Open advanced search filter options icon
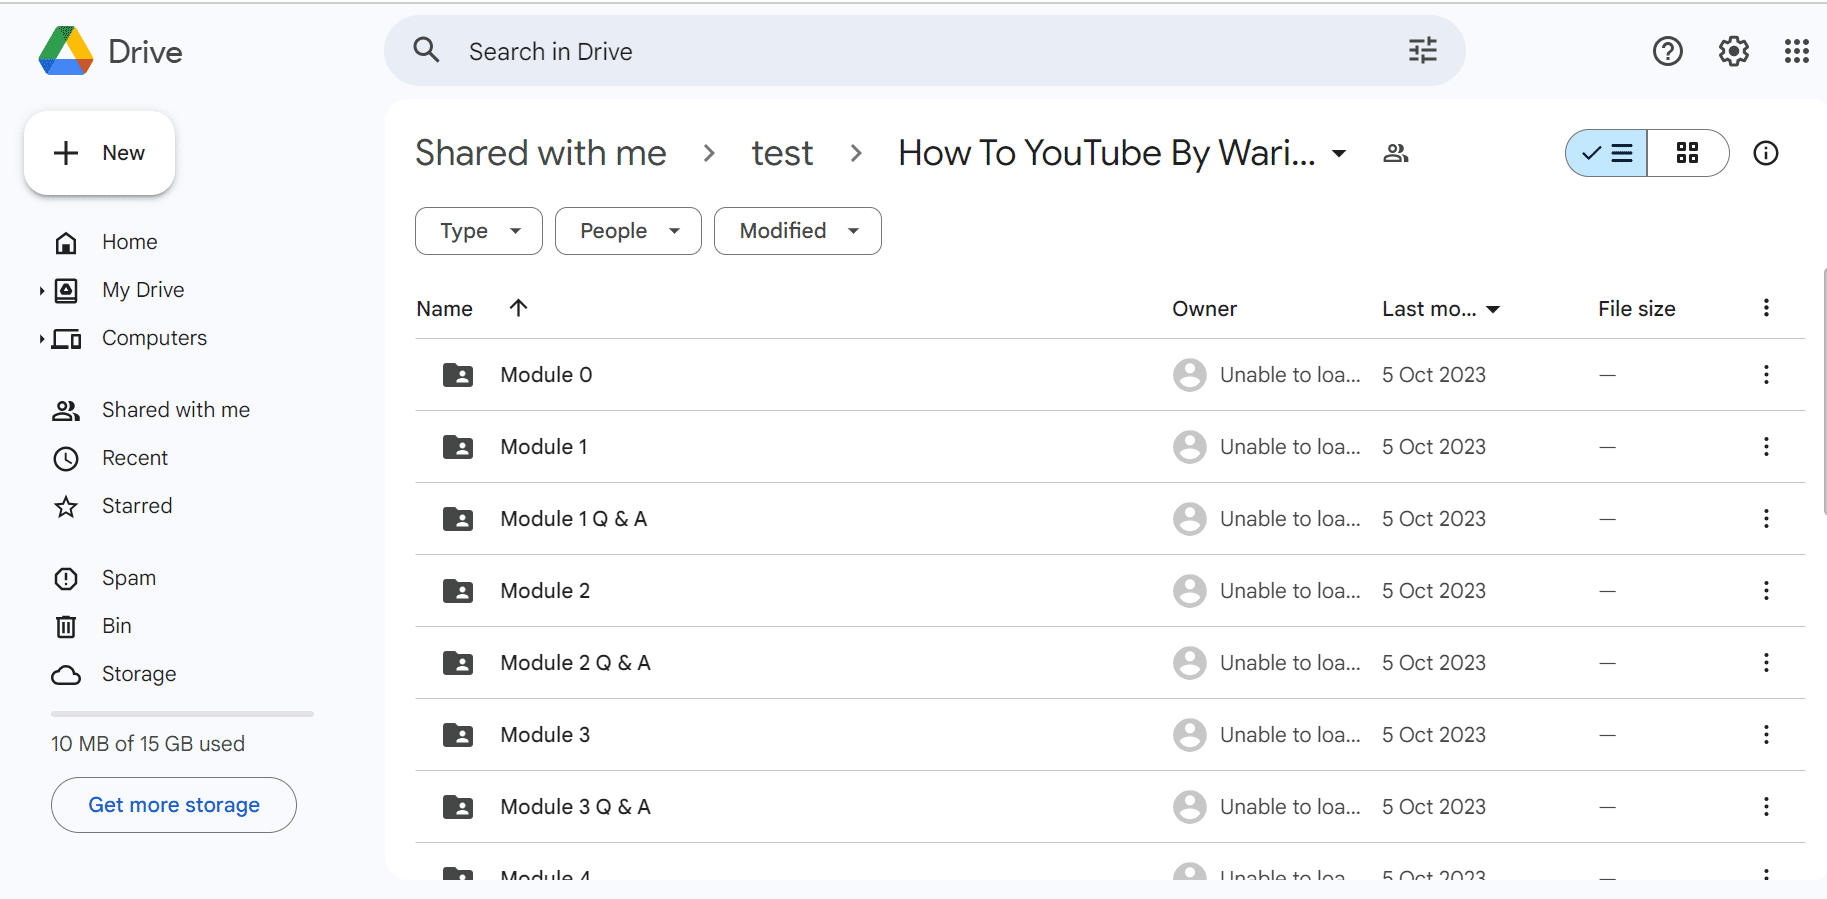Screen dimensions: 1827x899 pos(1422,50)
